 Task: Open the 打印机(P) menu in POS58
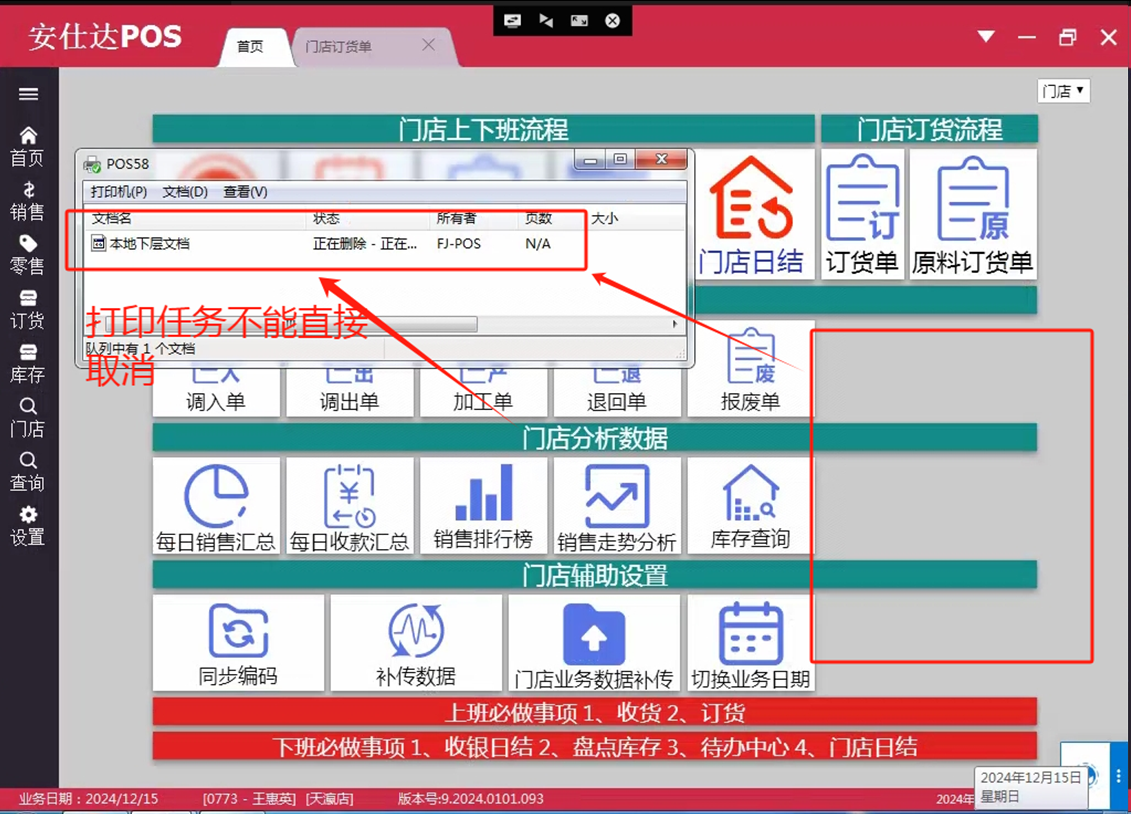pos(119,192)
